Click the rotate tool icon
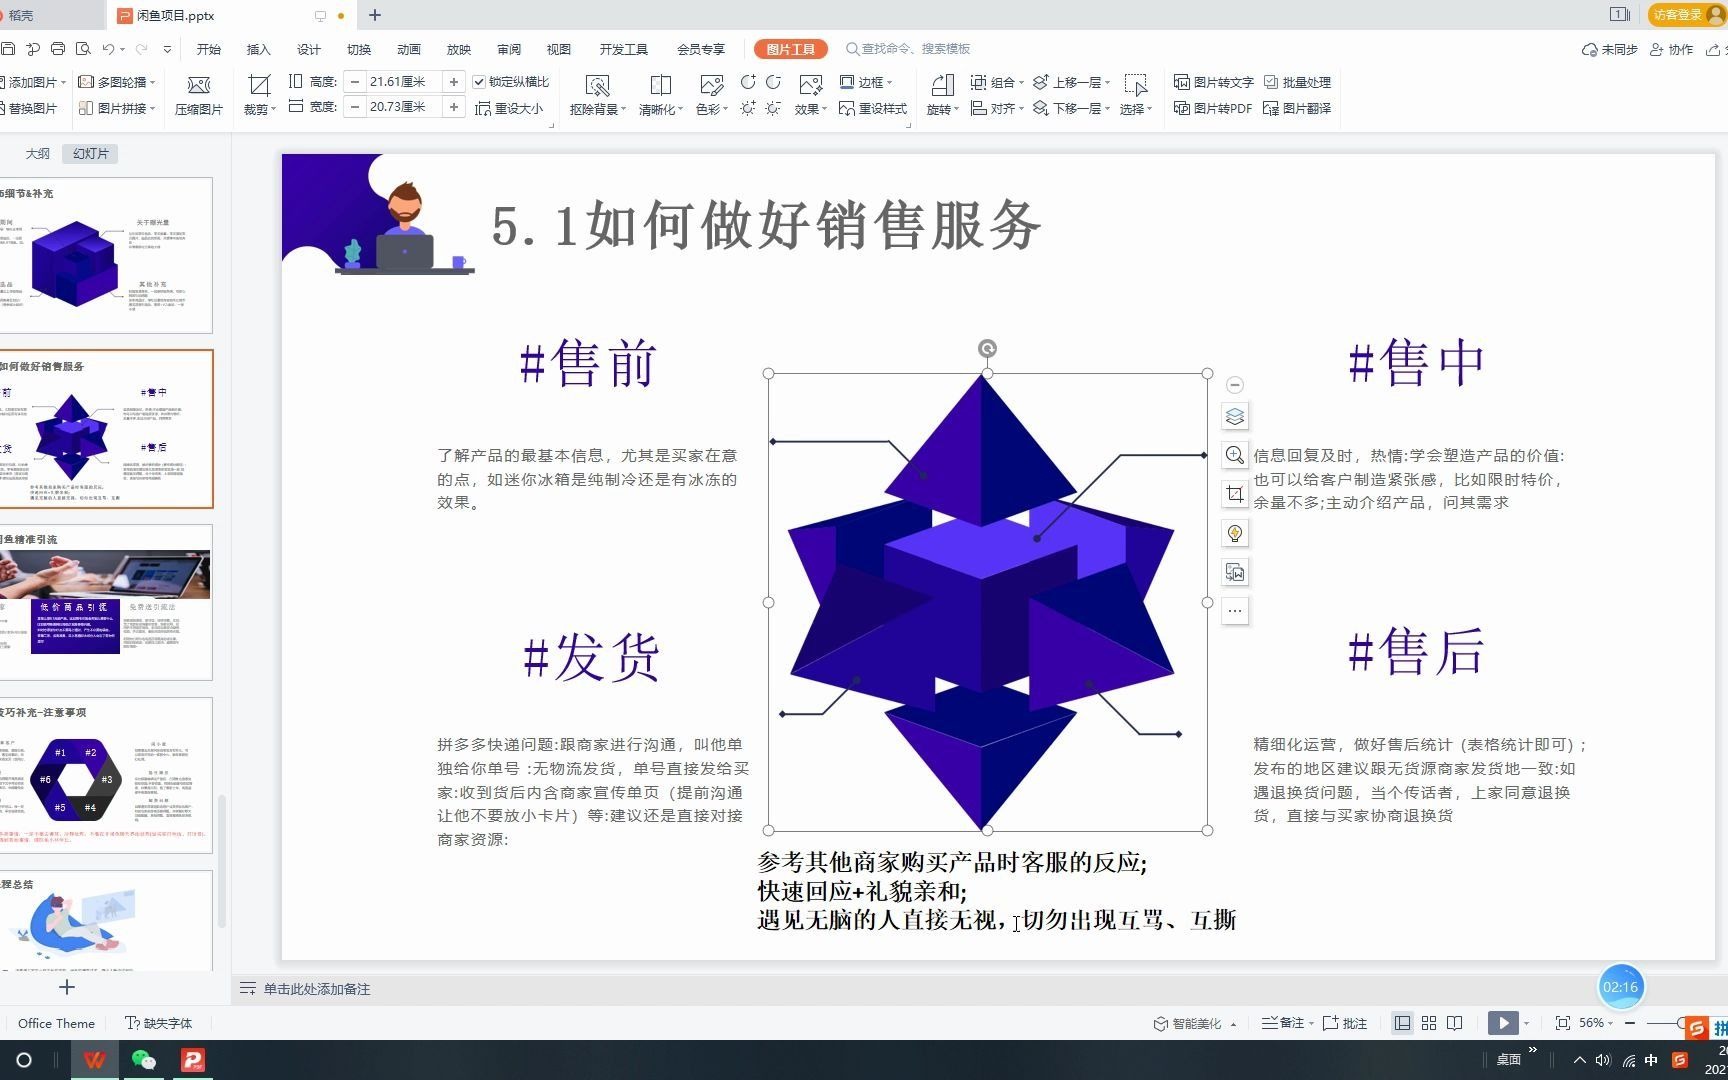This screenshot has width=1728, height=1080. click(942, 85)
